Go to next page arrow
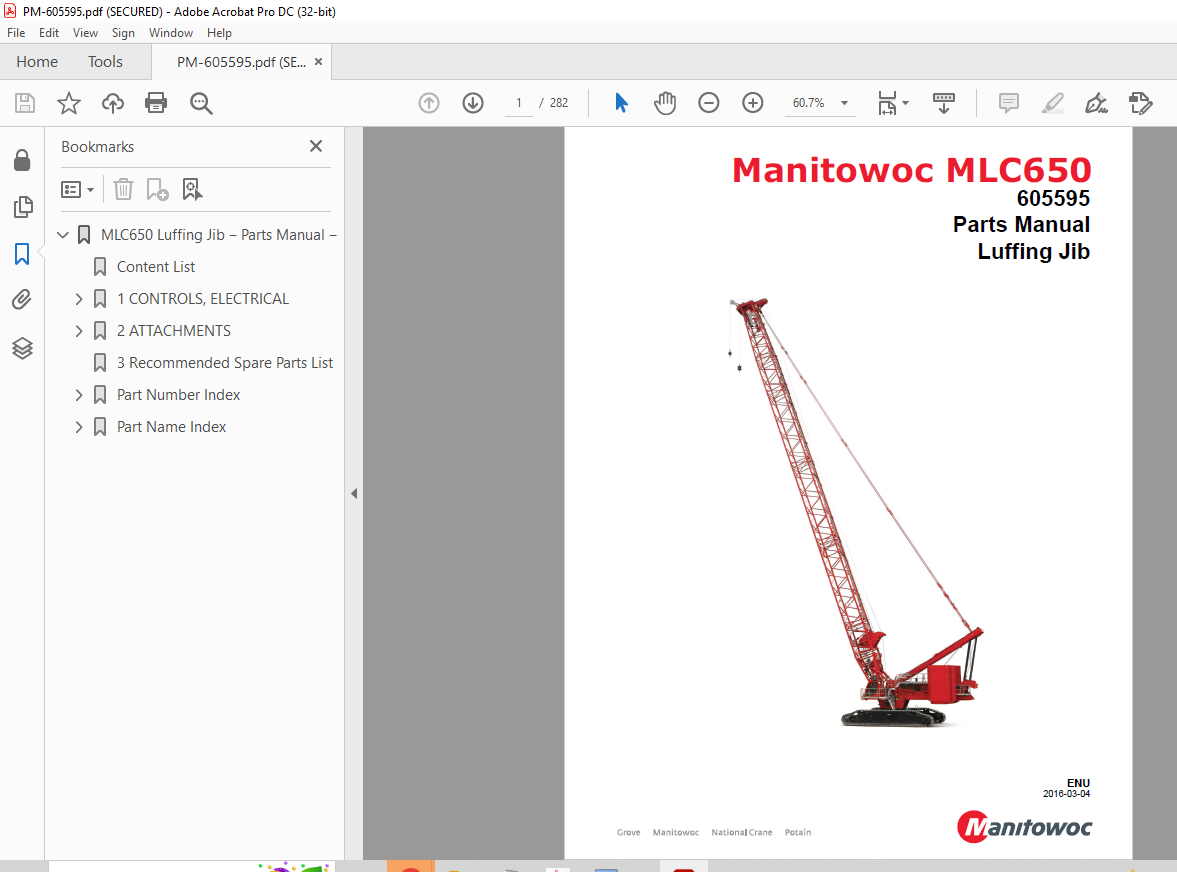Screen dimensions: 1177x872 tap(473, 103)
